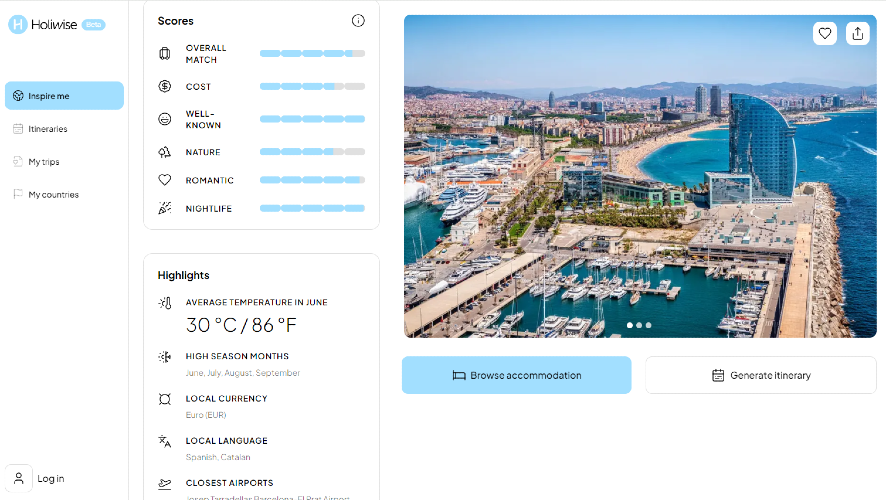This screenshot has width=886, height=500.
Task: Open the Inspire me section
Action: (64, 95)
